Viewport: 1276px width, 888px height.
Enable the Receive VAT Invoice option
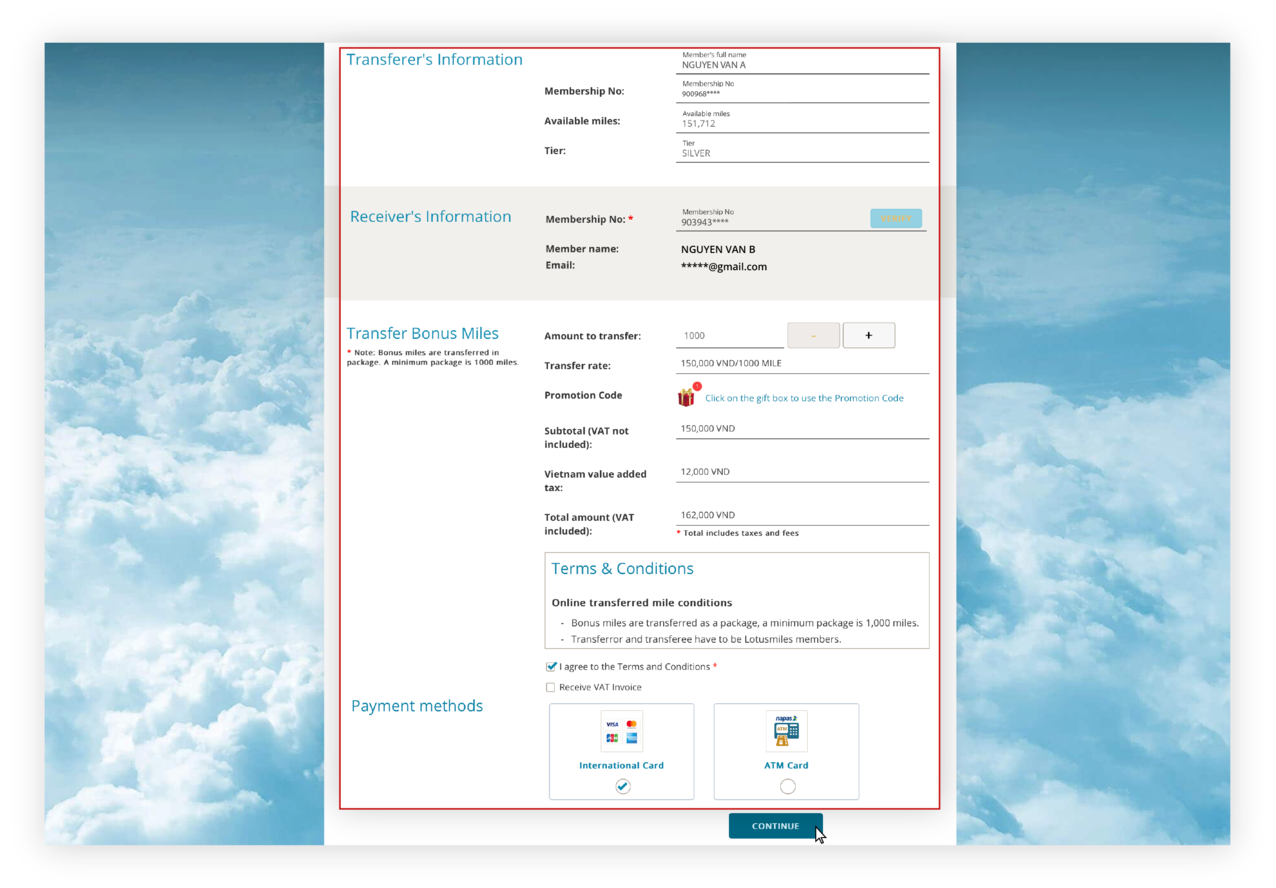(551, 687)
